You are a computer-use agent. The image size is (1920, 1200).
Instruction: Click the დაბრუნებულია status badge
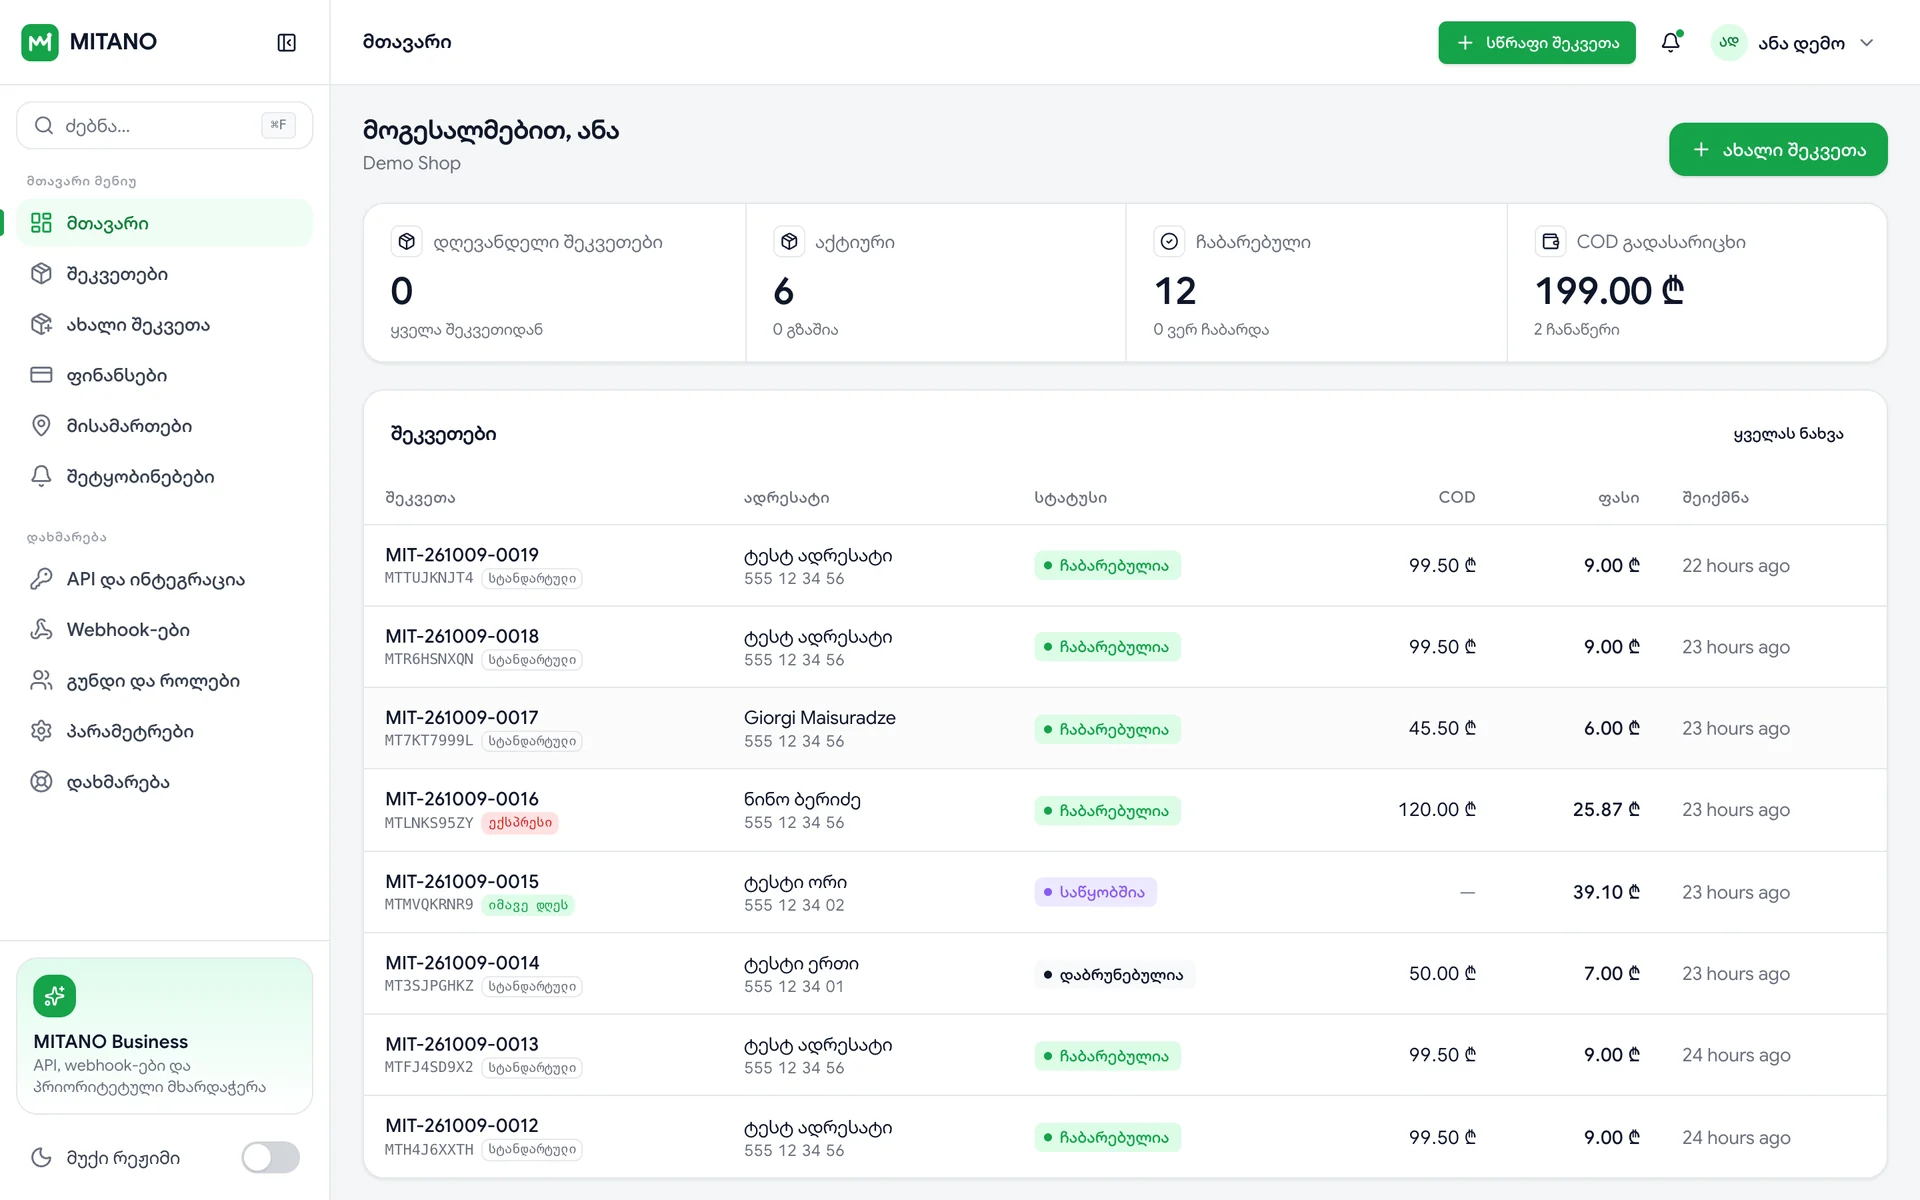point(1114,975)
